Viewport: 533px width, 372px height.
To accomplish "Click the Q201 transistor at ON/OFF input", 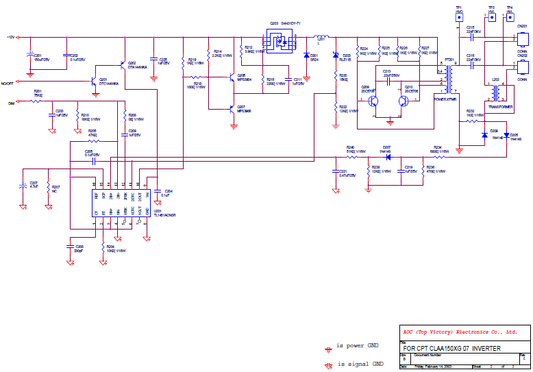I will click(94, 82).
